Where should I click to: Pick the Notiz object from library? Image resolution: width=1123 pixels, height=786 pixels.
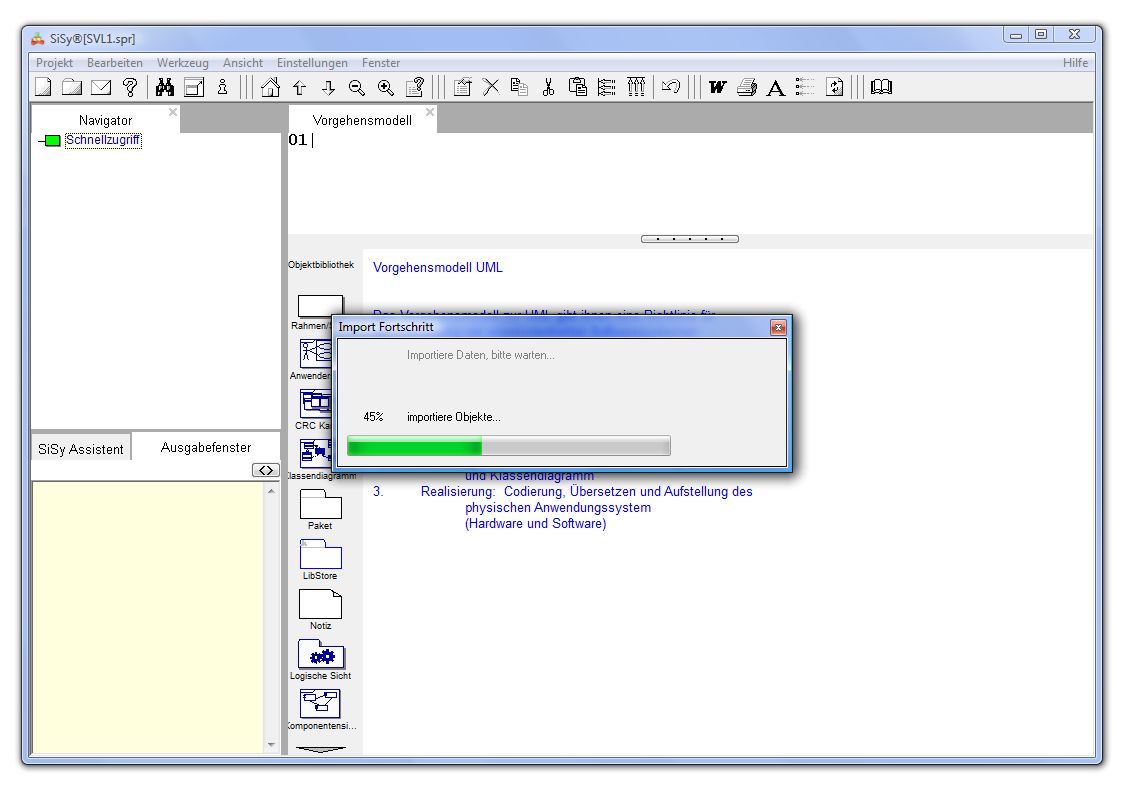(320, 604)
